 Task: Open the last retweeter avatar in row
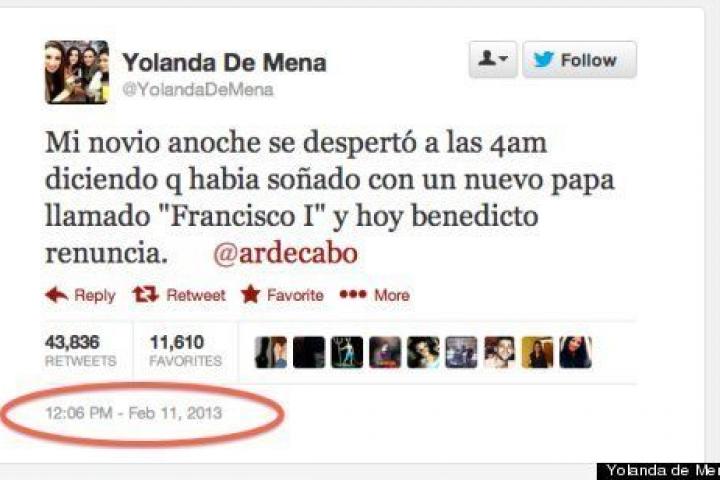coord(575,352)
